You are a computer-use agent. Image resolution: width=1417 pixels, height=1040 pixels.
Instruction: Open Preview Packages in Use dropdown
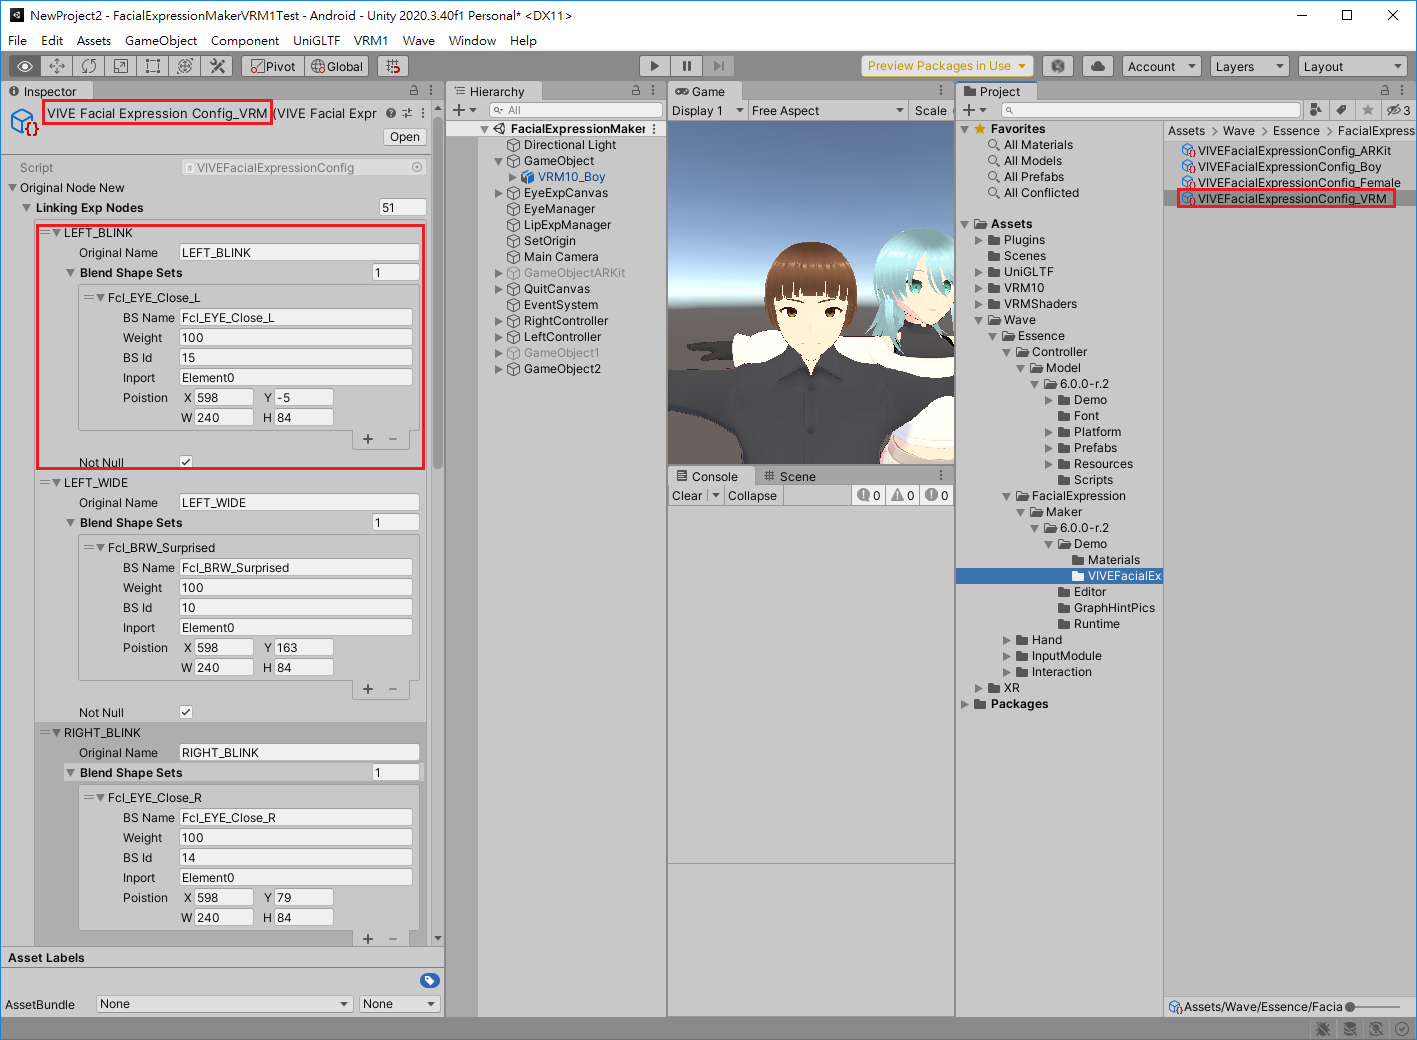(x=948, y=66)
